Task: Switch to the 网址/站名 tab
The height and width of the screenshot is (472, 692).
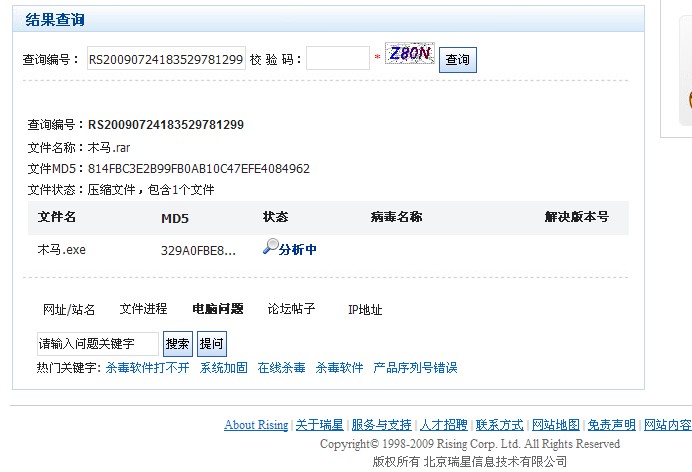Action: 69,309
